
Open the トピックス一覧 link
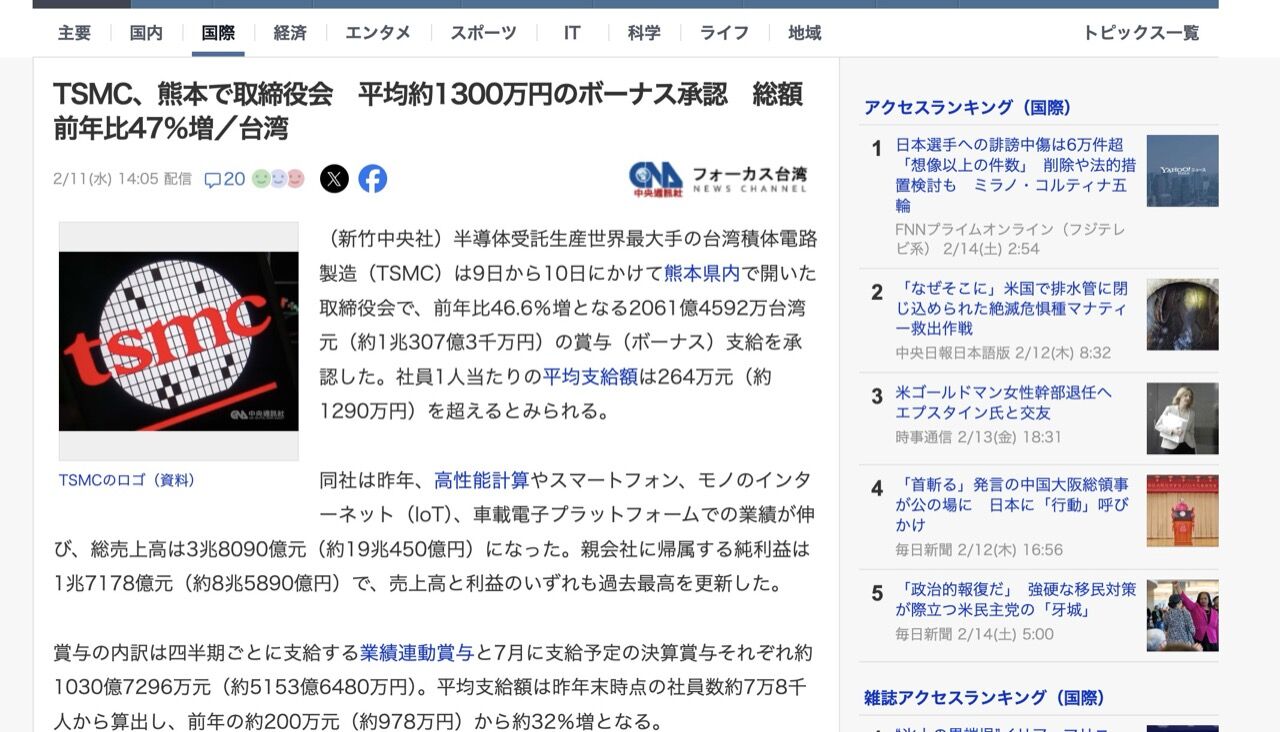coord(1141,33)
